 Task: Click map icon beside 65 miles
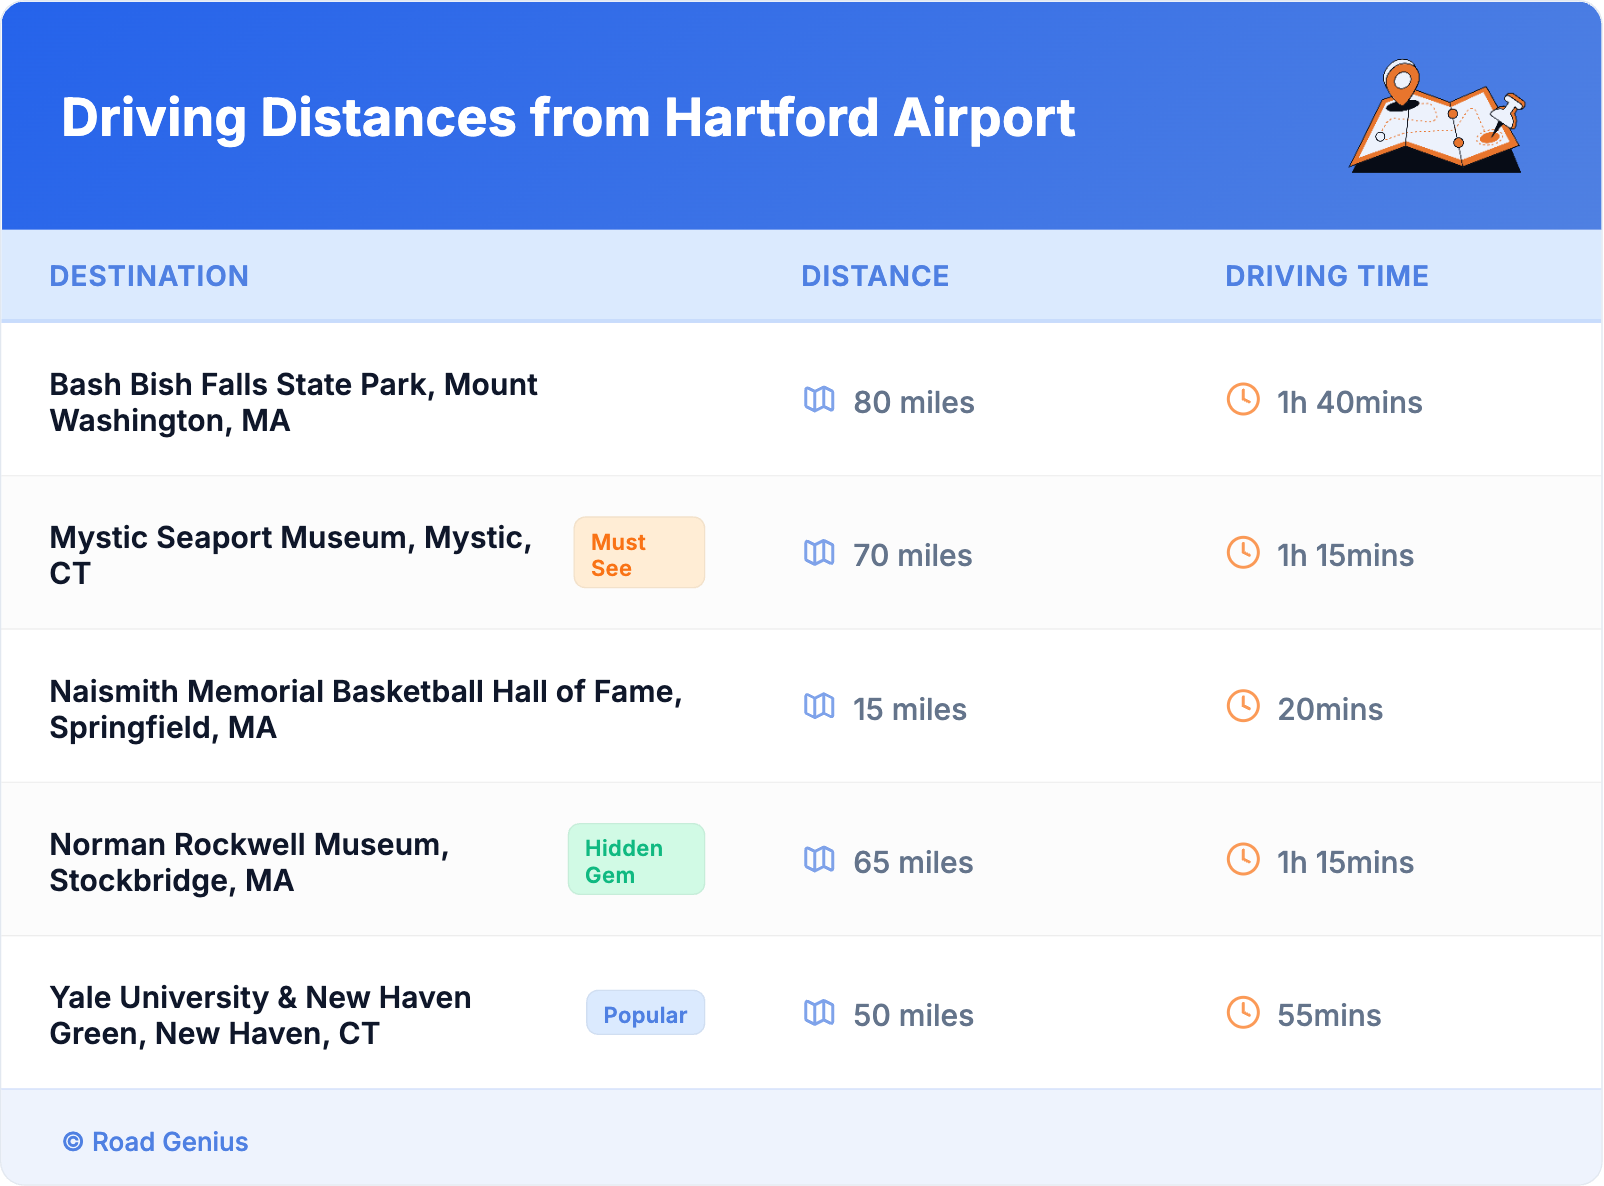pos(819,860)
